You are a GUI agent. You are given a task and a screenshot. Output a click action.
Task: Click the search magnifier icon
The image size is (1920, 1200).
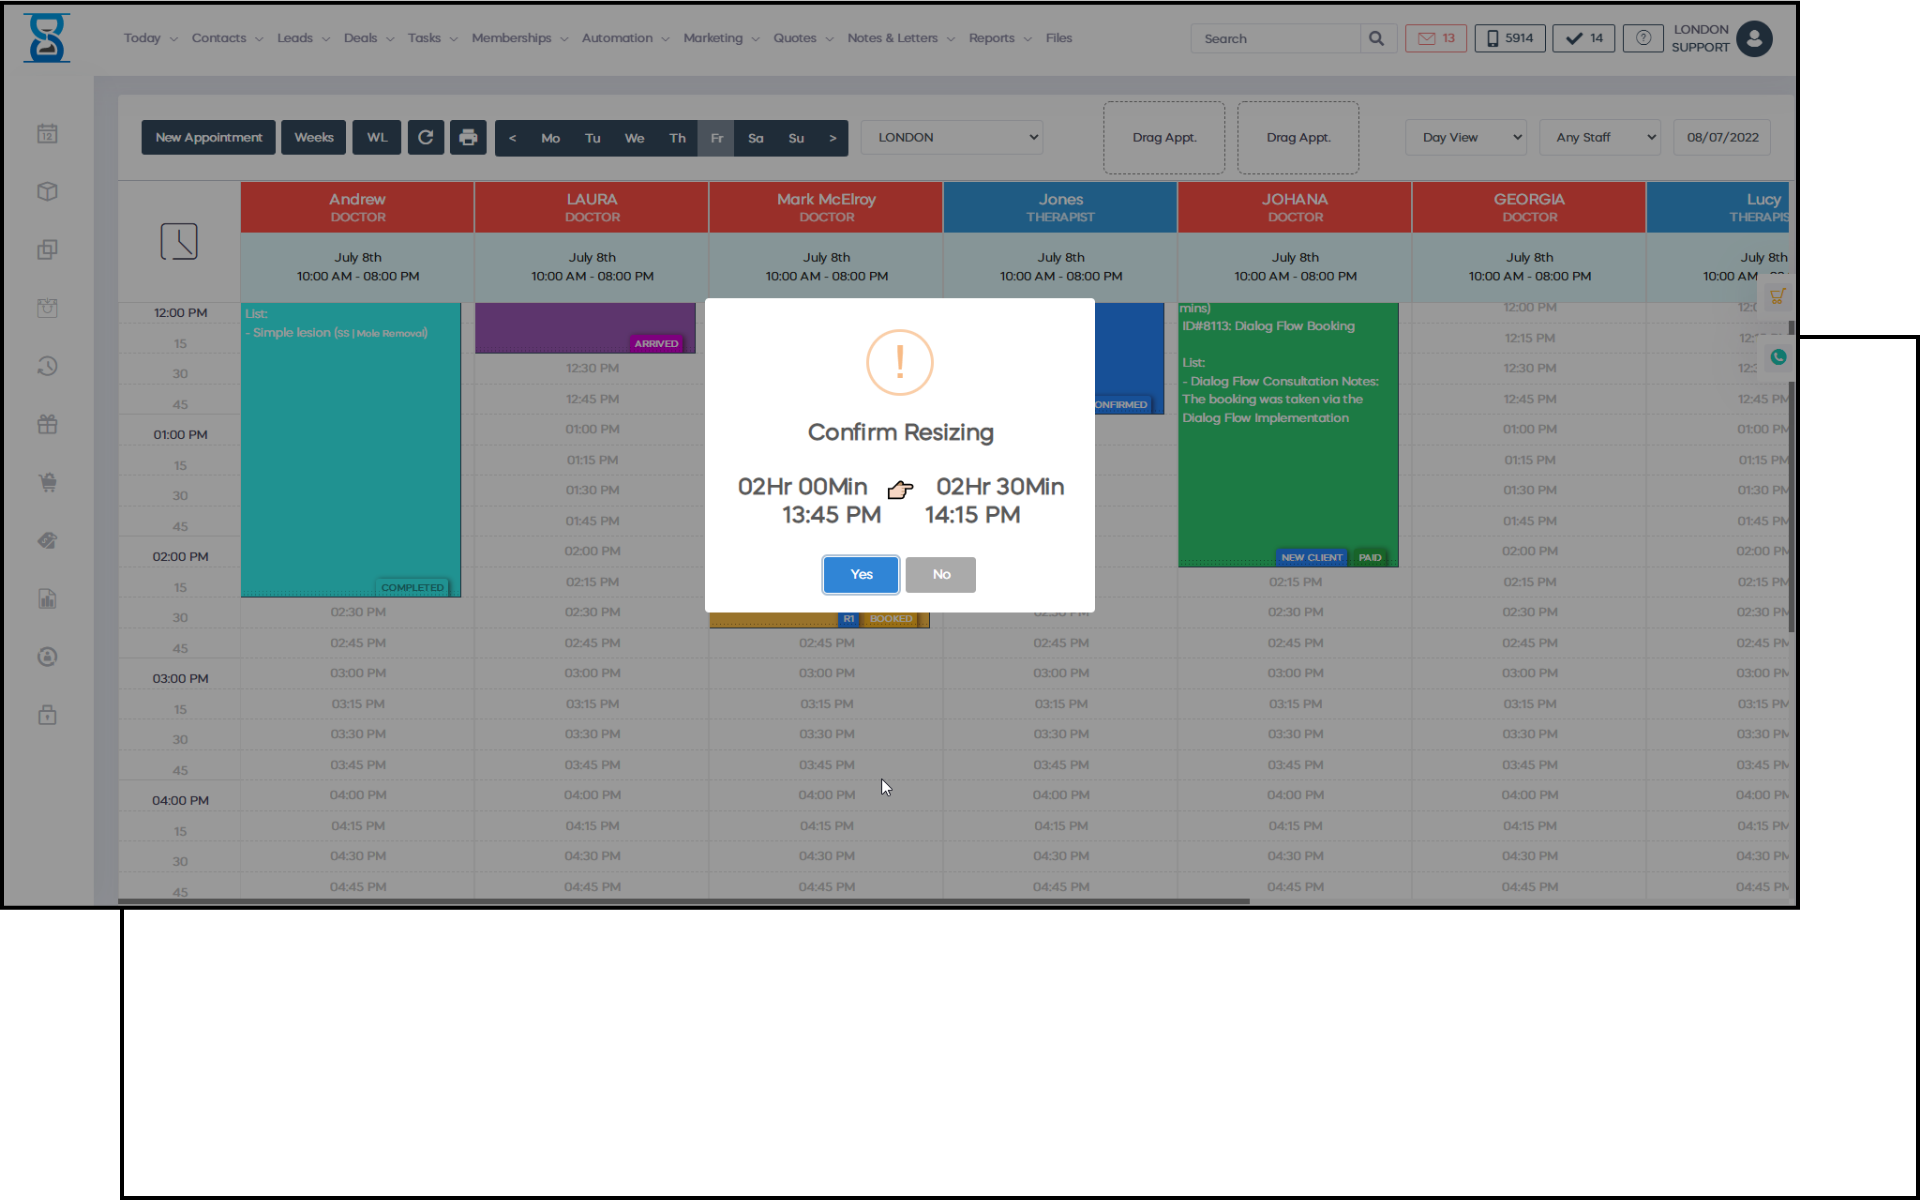click(x=1376, y=39)
